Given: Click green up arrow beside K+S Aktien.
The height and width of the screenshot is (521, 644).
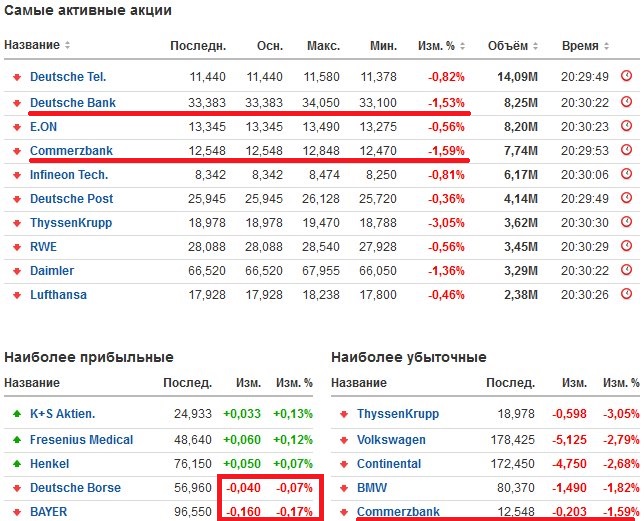Looking at the screenshot, I should pyautogui.click(x=16, y=414).
